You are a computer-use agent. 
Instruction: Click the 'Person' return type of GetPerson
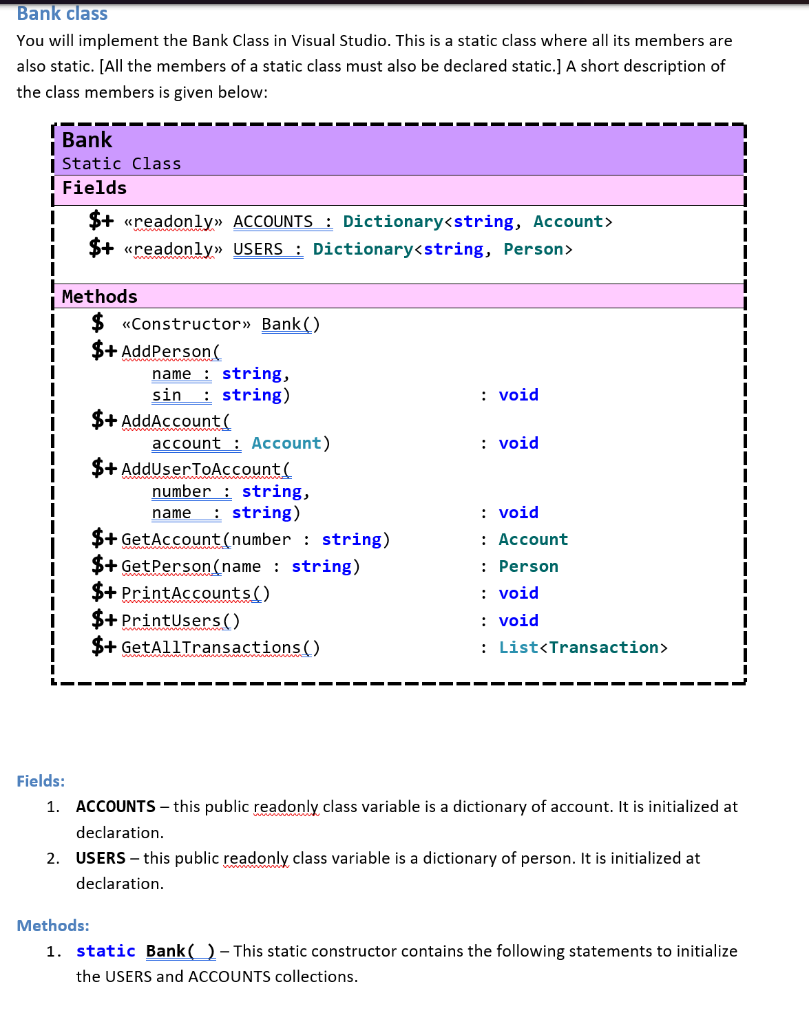tap(528, 566)
